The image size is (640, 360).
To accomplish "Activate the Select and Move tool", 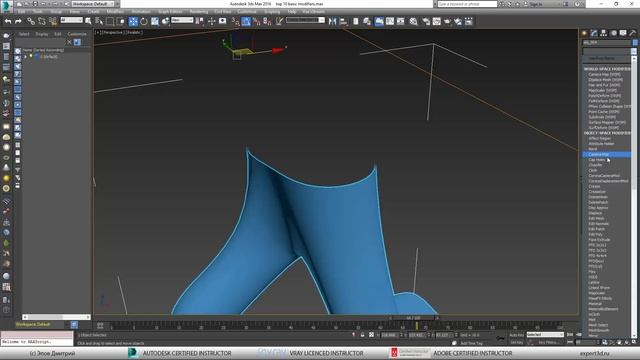I will 133,21.
